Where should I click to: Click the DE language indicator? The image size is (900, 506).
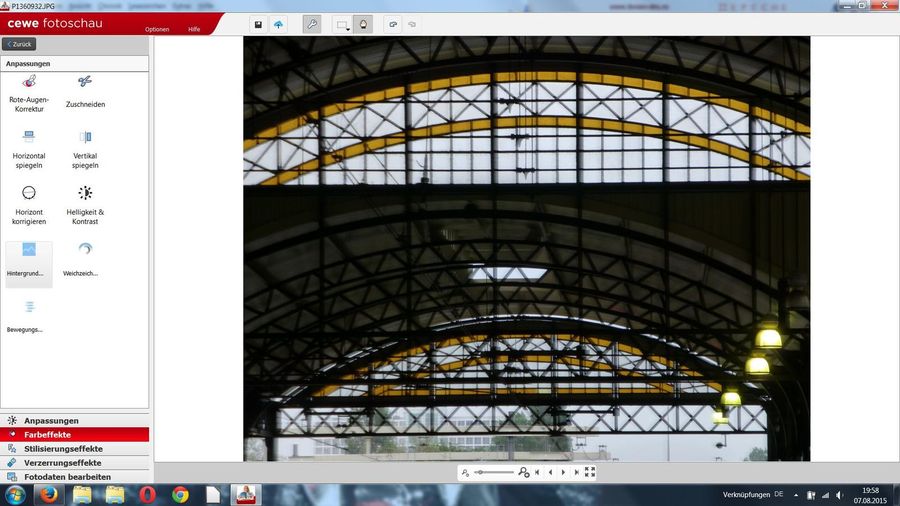779,495
